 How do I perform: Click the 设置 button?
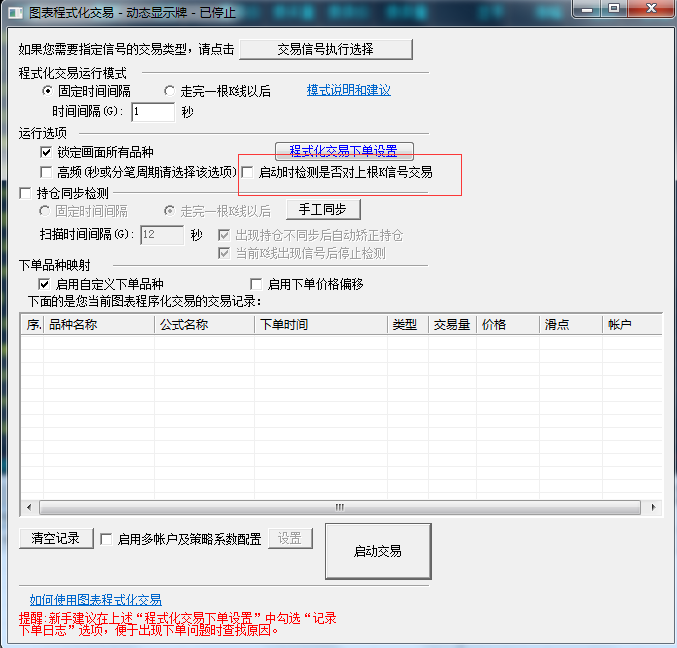(290, 538)
